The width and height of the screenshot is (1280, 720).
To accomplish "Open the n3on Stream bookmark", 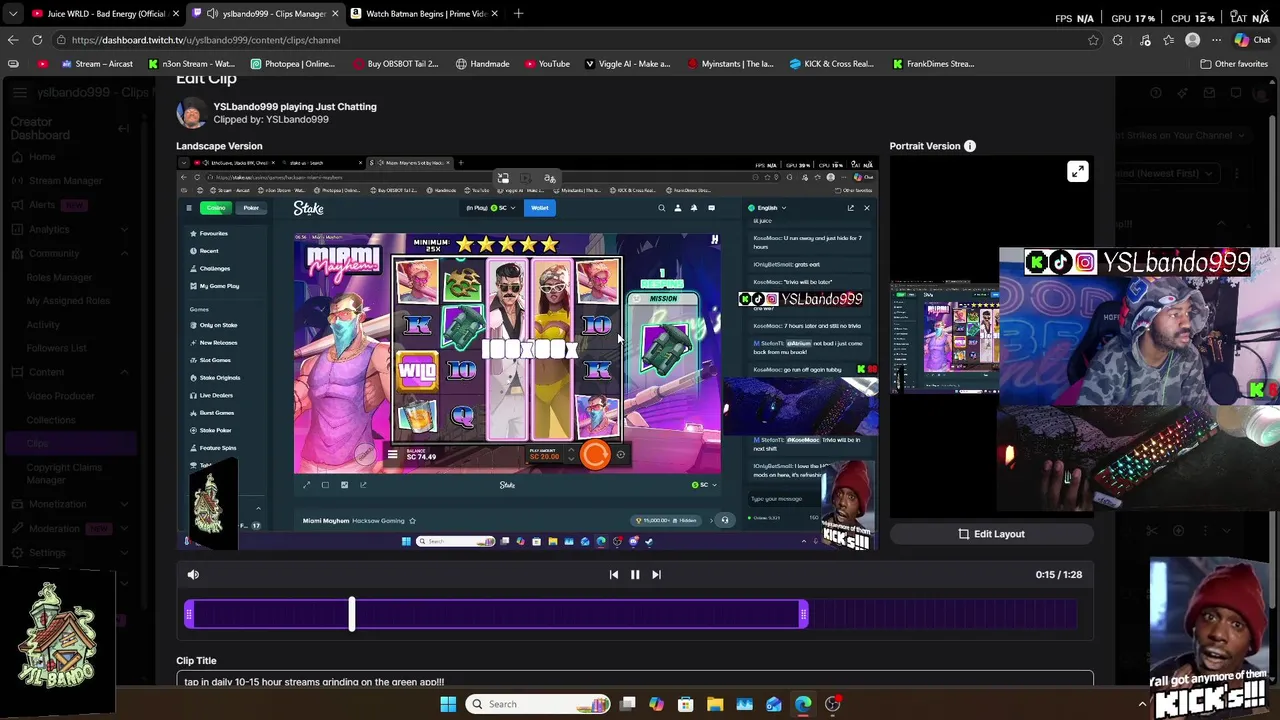I will pyautogui.click(x=191, y=64).
